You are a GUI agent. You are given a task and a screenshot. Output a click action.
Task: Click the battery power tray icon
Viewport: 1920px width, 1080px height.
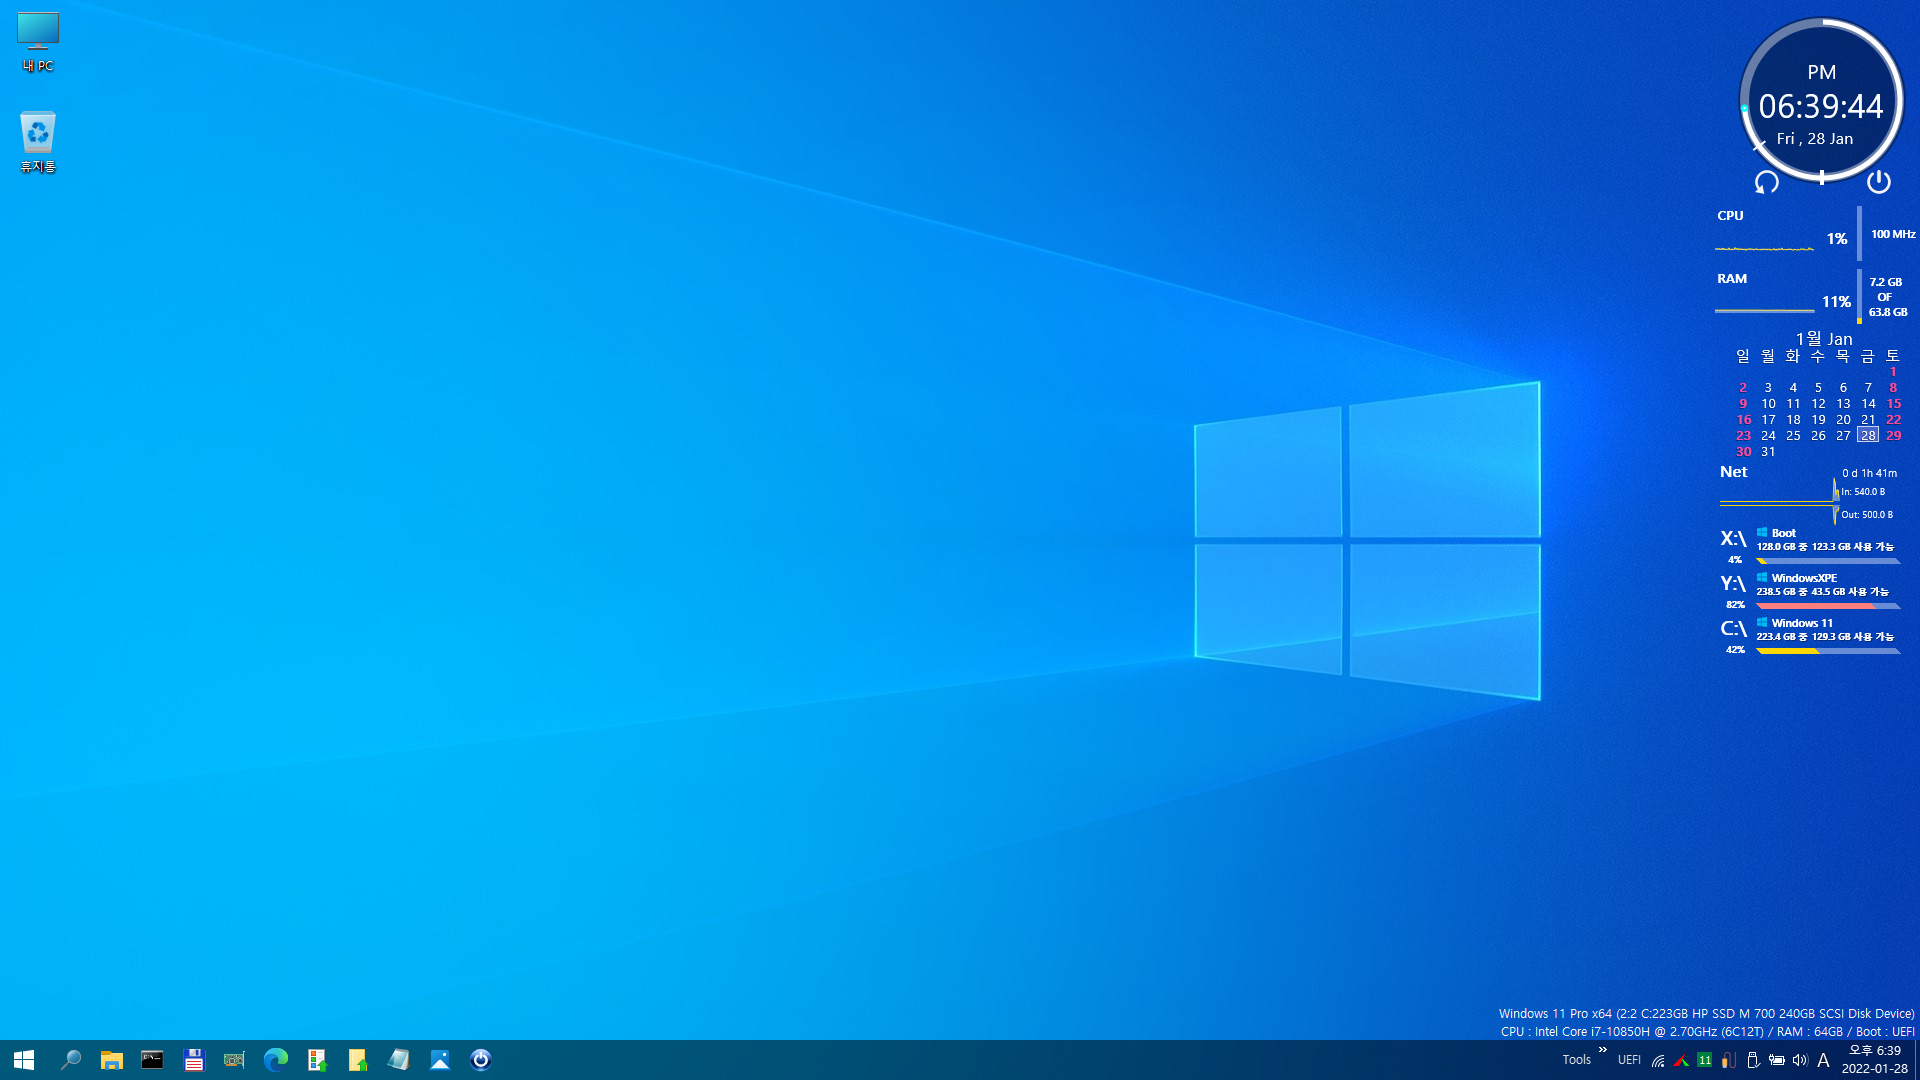tap(1777, 1061)
